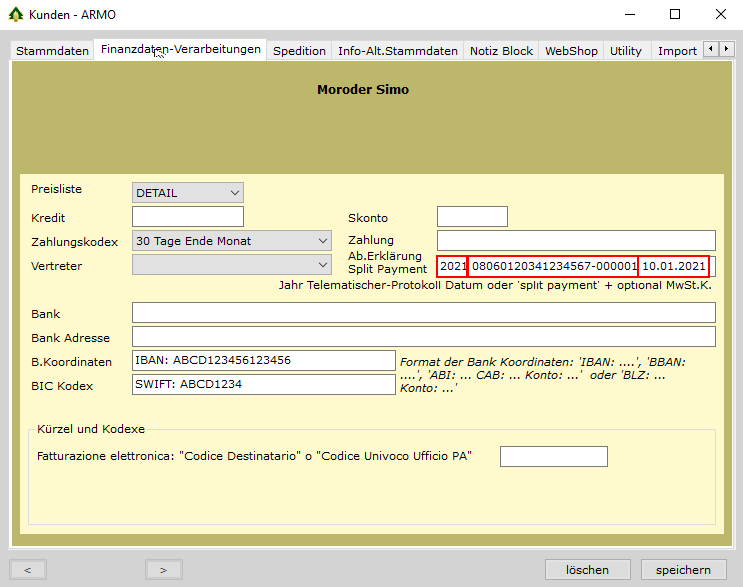Expand the Zahlungskodex dropdown
This screenshot has height=587, width=743.
(231, 241)
